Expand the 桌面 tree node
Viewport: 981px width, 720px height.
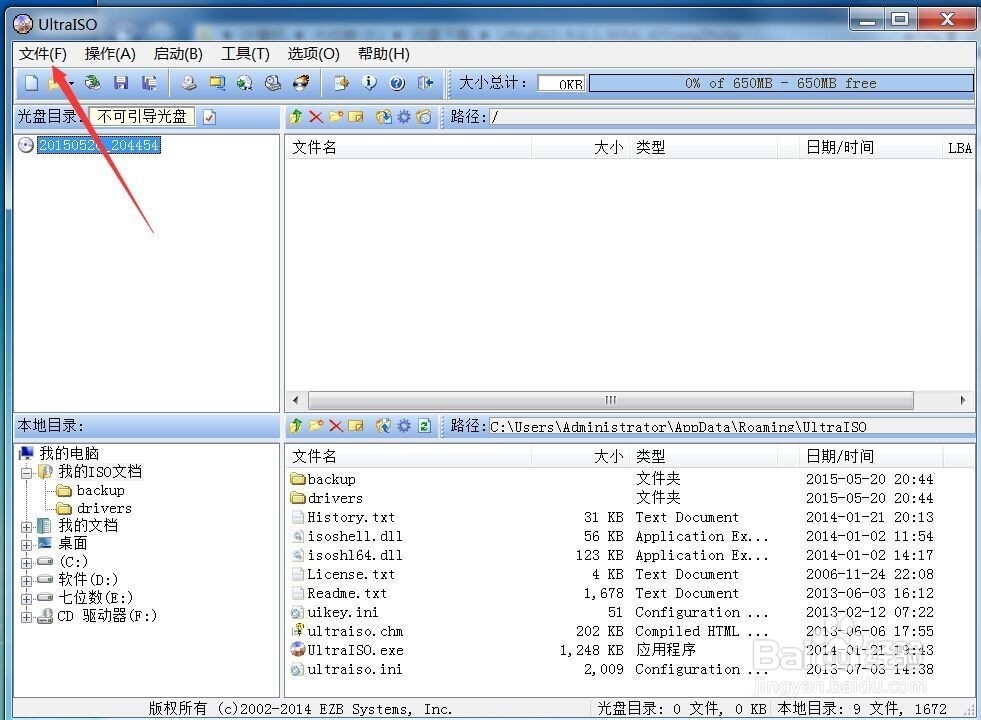(x=26, y=544)
